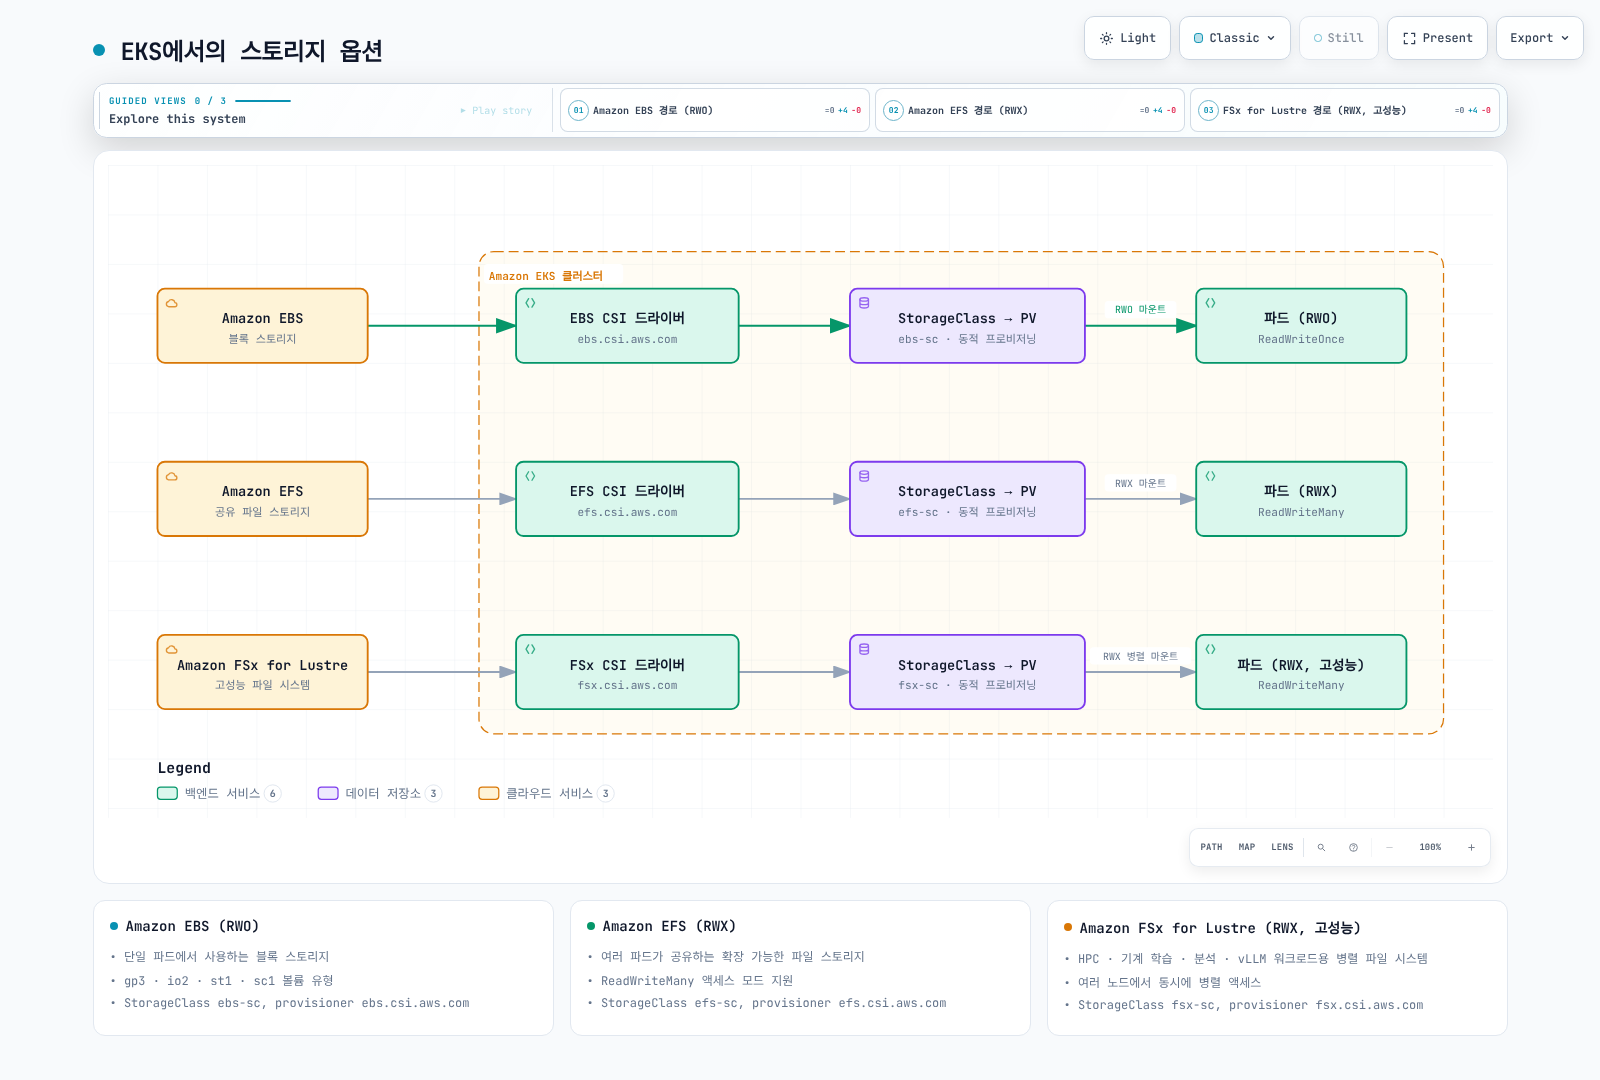Click the 'Amazon FSx for Lustre (RWX, 고성능)' card heading

click(1220, 928)
